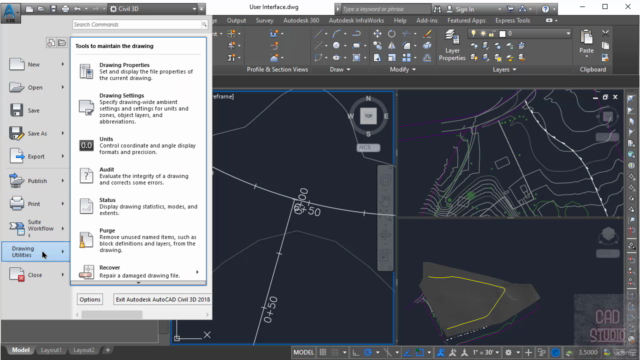The width and height of the screenshot is (640, 360).
Task: Select the Circle tool in Draw panel
Action: pyautogui.click(x=336, y=46)
